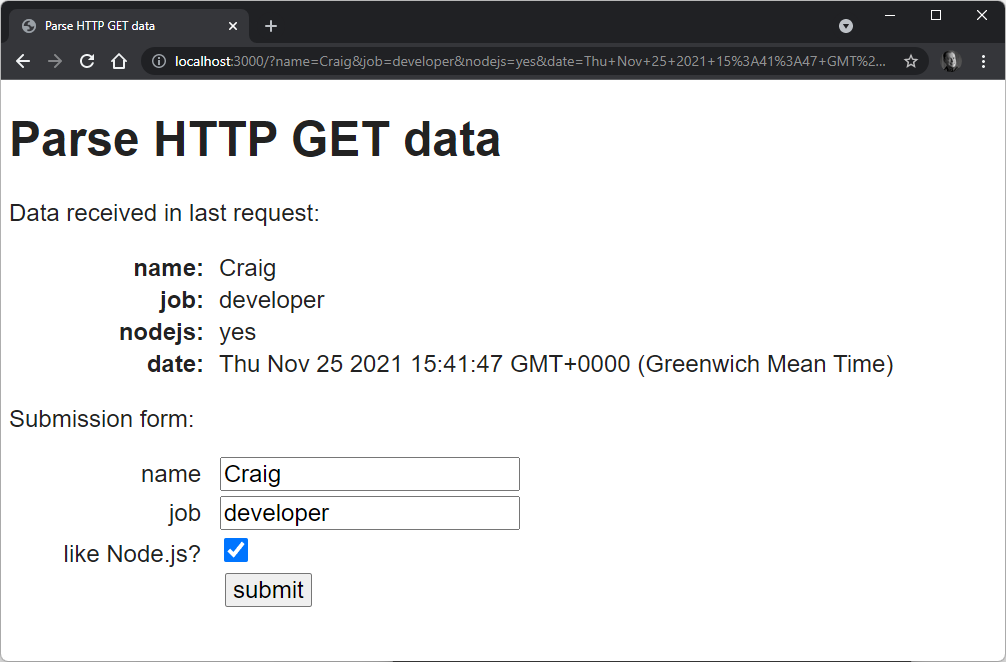
Task: Enable the checkbox next to 'like Node.js?'
Action: (x=236, y=550)
